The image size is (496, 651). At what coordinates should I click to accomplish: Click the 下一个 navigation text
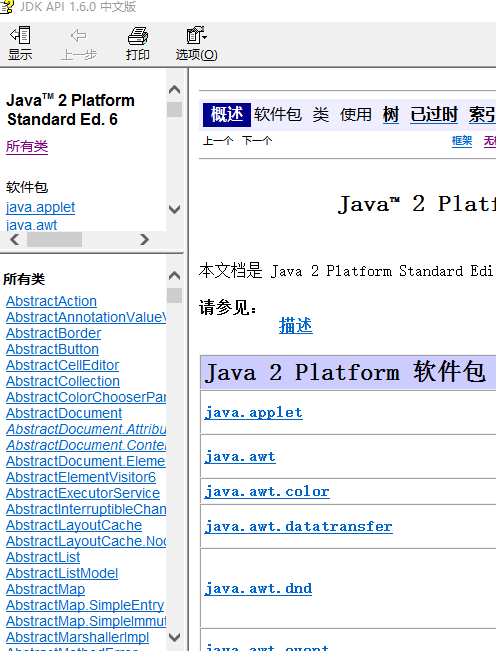[x=257, y=141]
